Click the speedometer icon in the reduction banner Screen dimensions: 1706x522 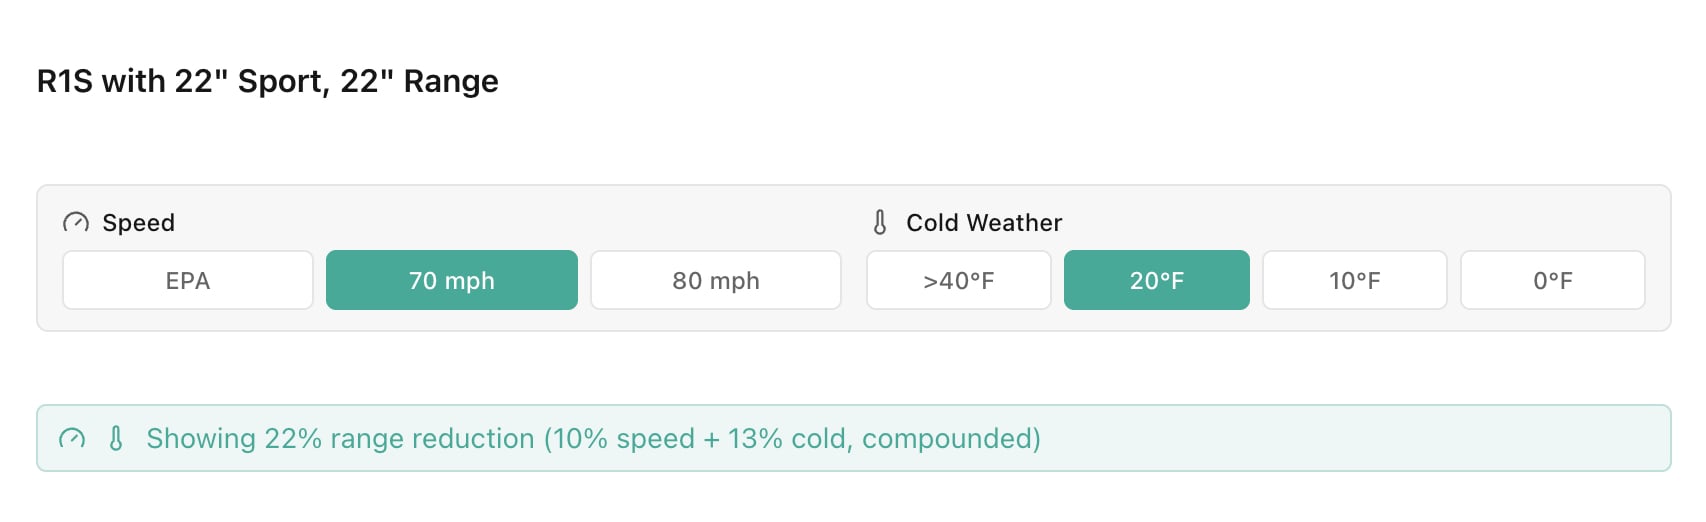72,439
